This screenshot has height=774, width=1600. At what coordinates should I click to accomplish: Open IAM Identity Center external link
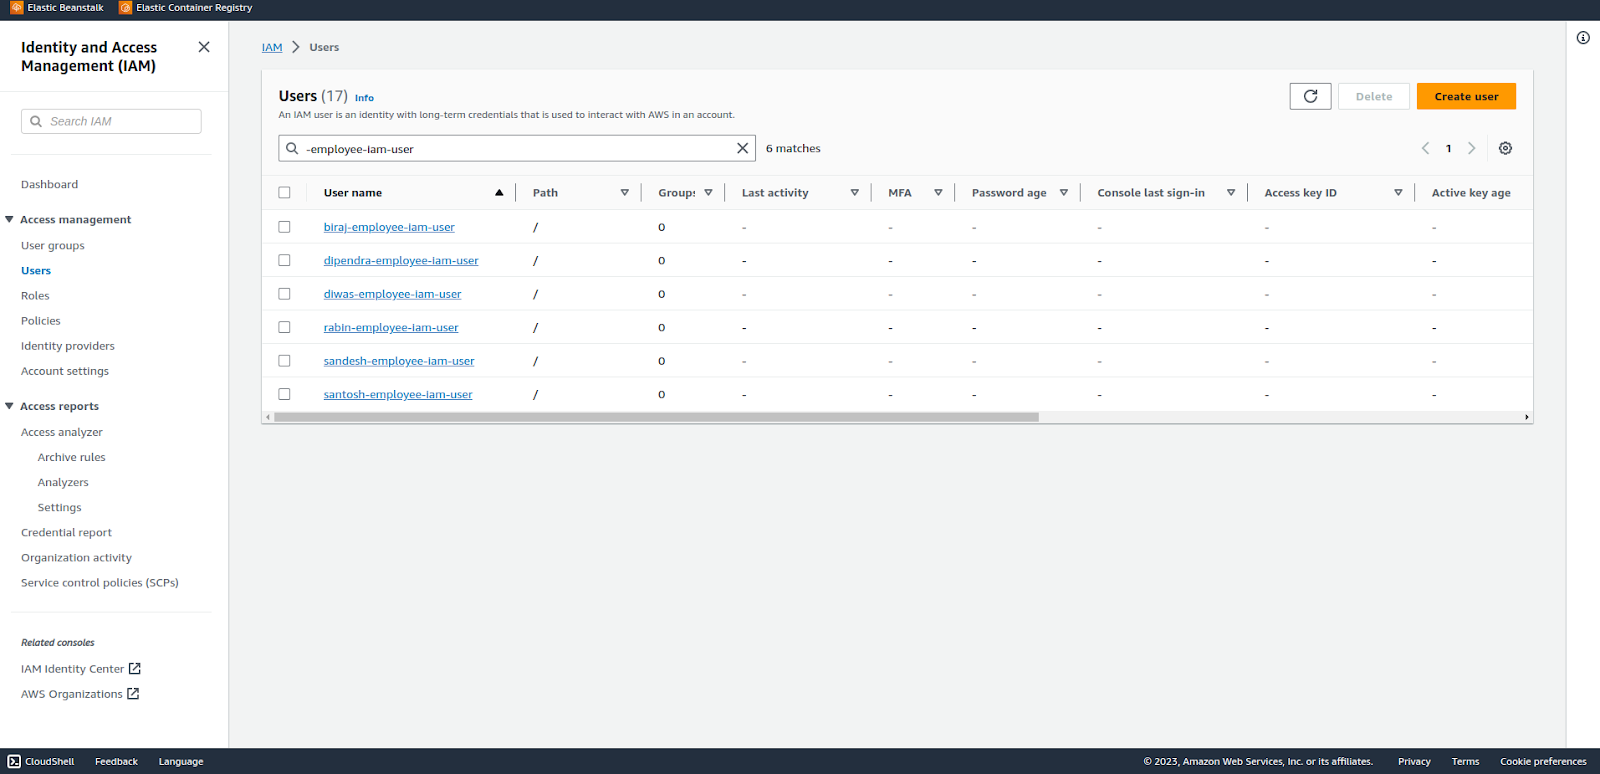coord(81,669)
